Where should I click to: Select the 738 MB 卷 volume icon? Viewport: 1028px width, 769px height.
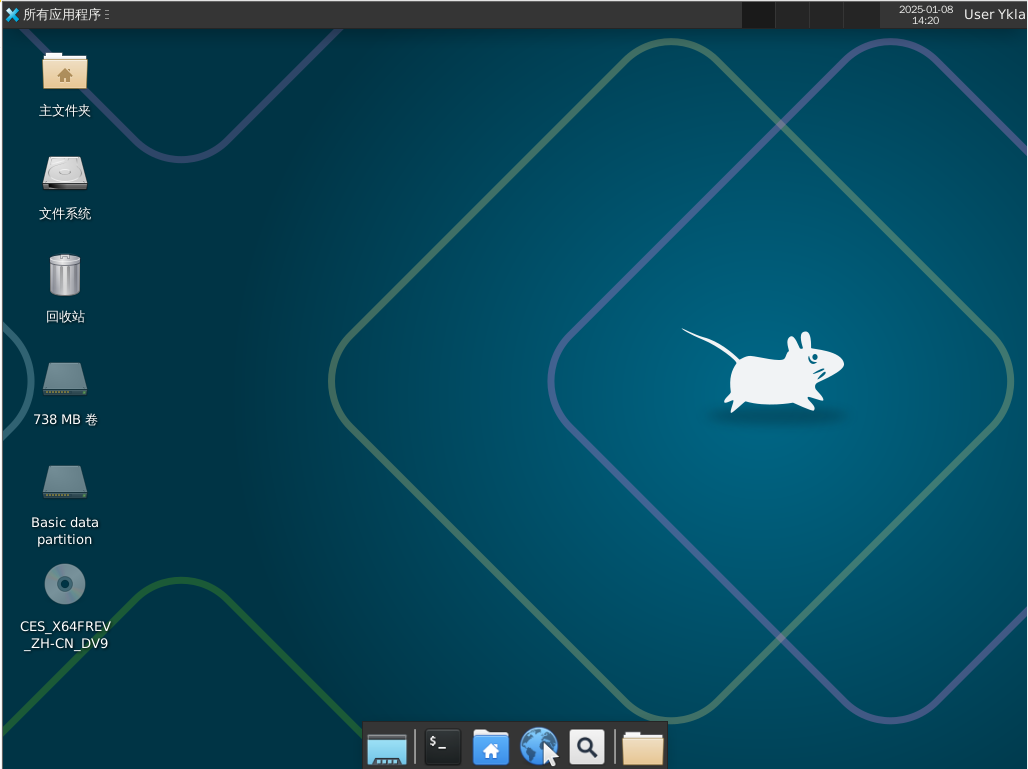(65, 378)
